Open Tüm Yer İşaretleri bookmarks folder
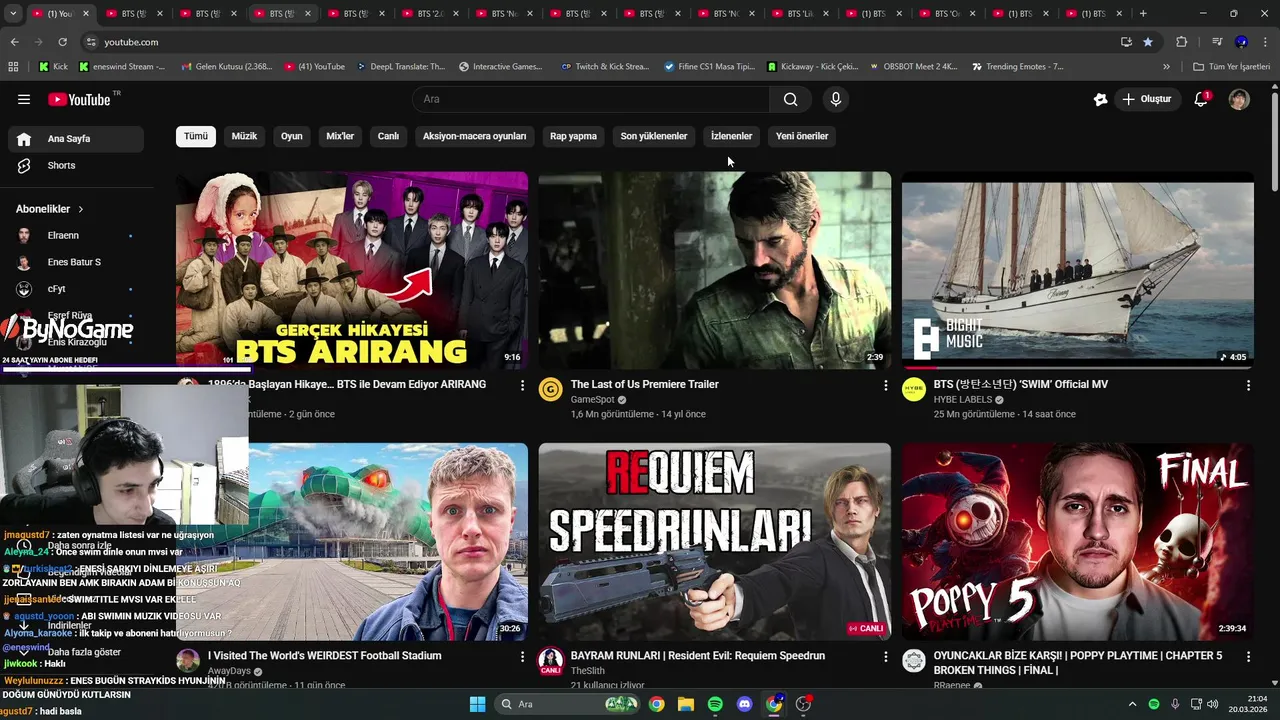Viewport: 1280px width, 720px height. [x=1231, y=66]
